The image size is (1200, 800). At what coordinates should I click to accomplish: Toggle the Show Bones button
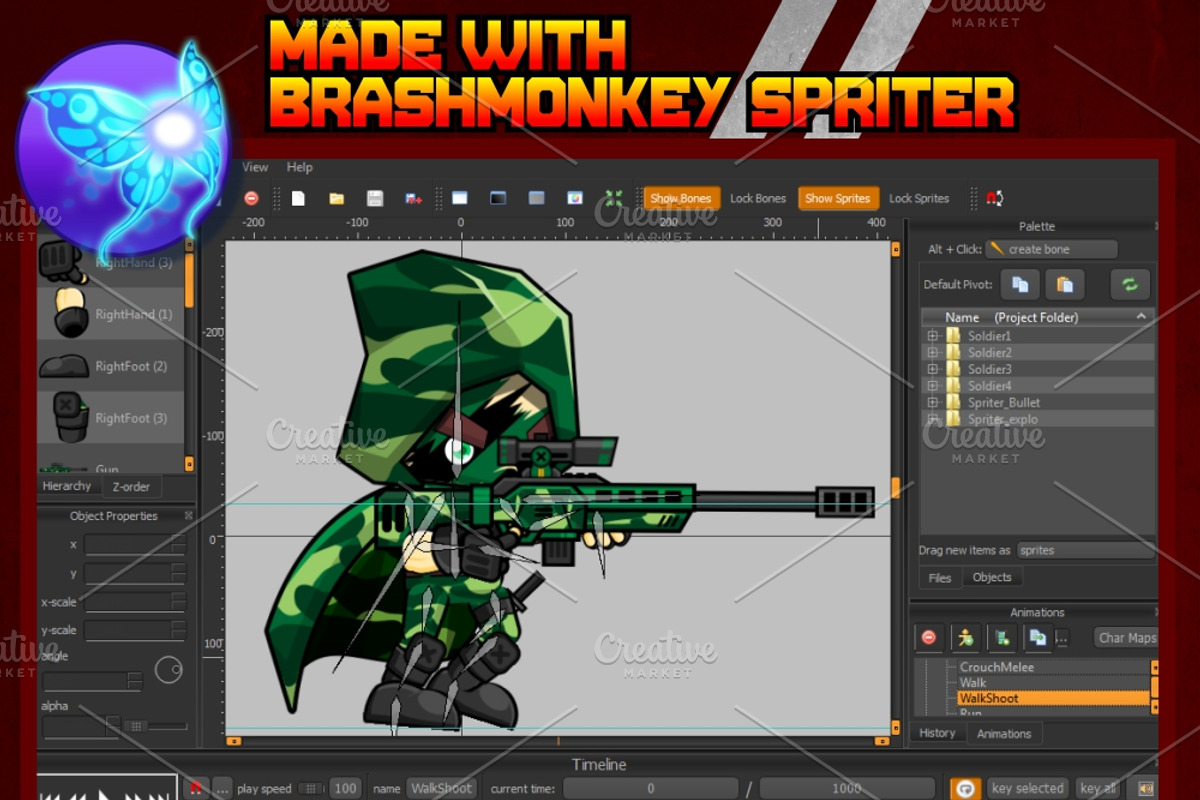click(x=681, y=198)
